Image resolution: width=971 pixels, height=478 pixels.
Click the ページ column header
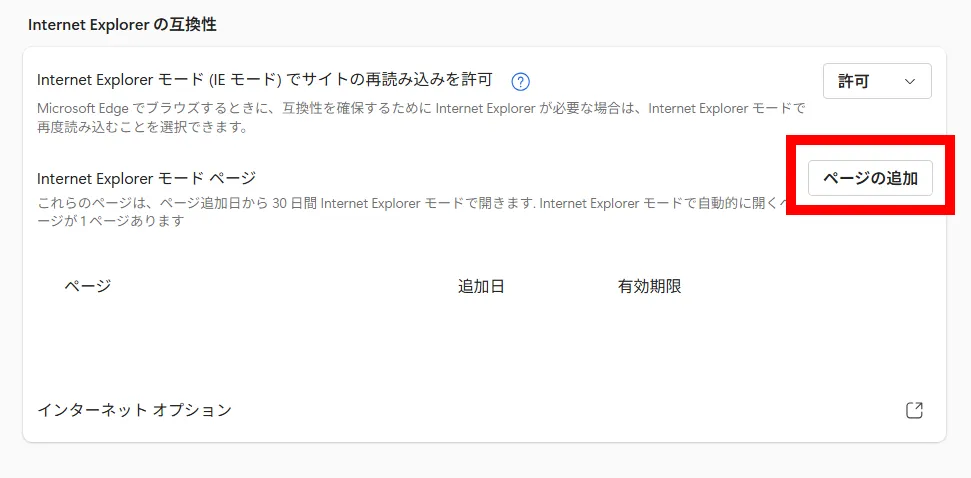(88, 286)
